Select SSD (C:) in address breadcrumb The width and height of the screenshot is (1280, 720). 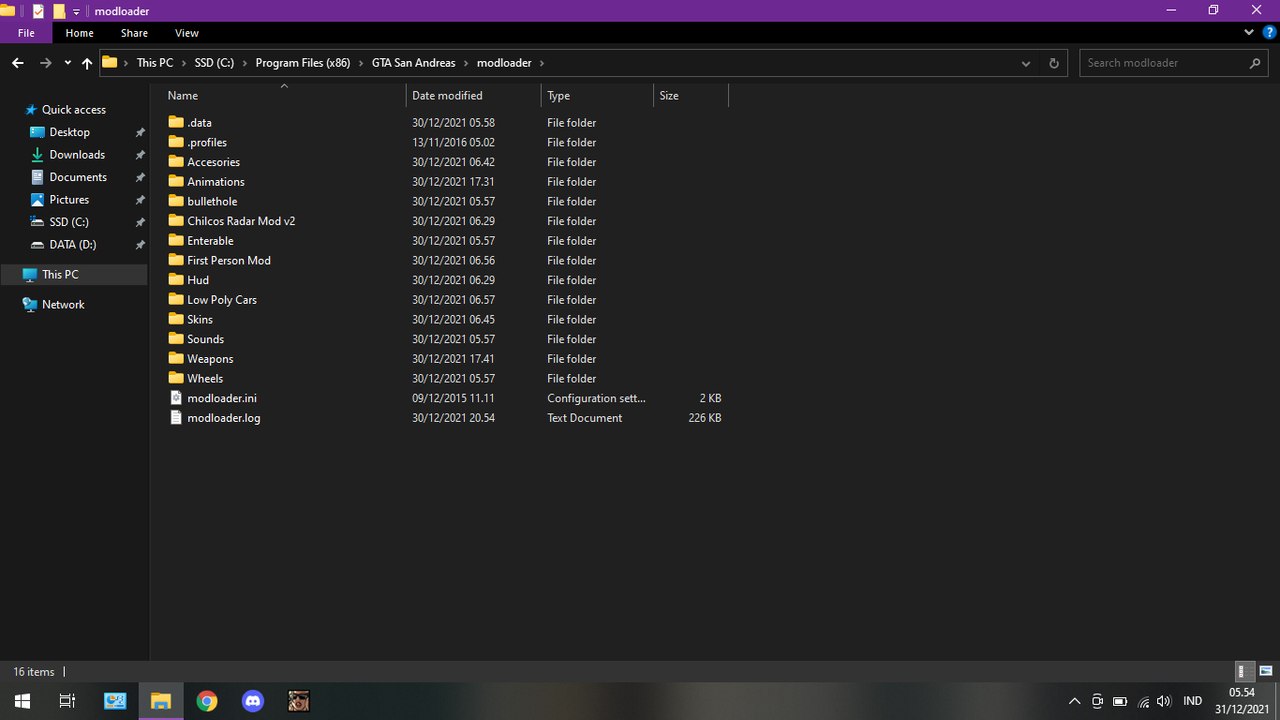point(214,63)
